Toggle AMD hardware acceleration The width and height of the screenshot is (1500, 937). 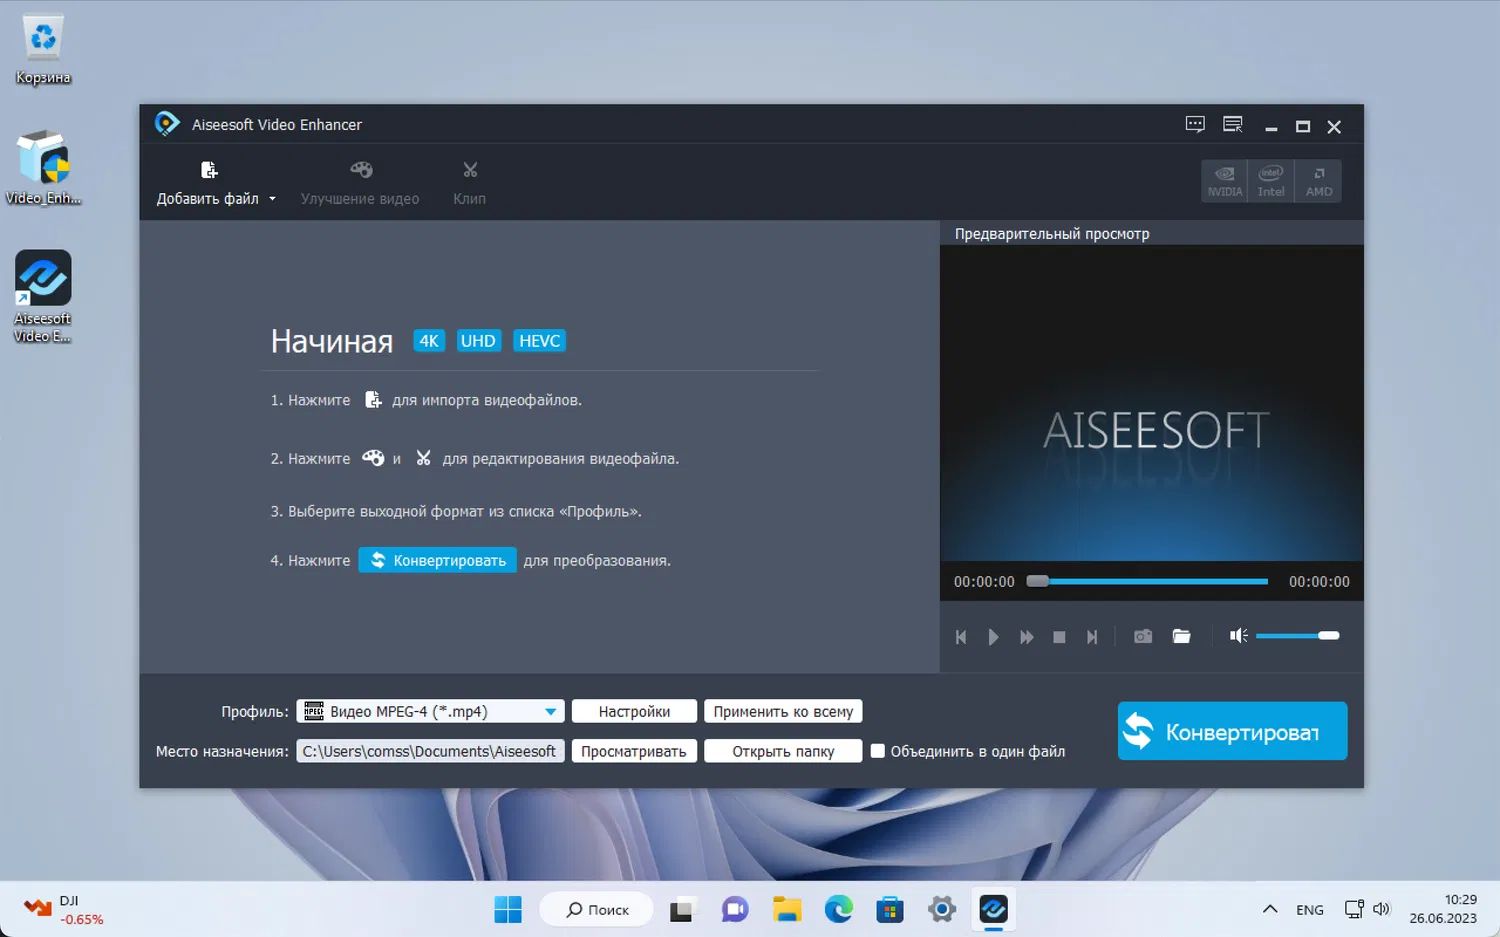1319,181
